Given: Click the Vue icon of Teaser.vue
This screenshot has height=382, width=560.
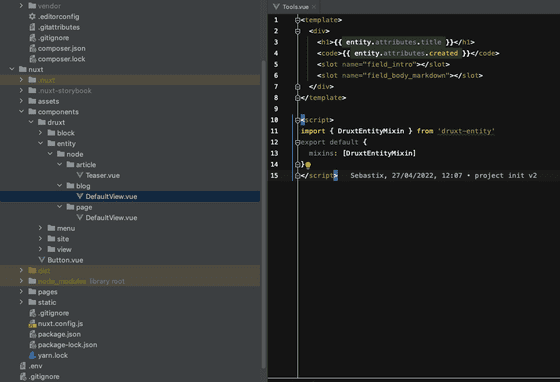Looking at the screenshot, I should click(80, 175).
